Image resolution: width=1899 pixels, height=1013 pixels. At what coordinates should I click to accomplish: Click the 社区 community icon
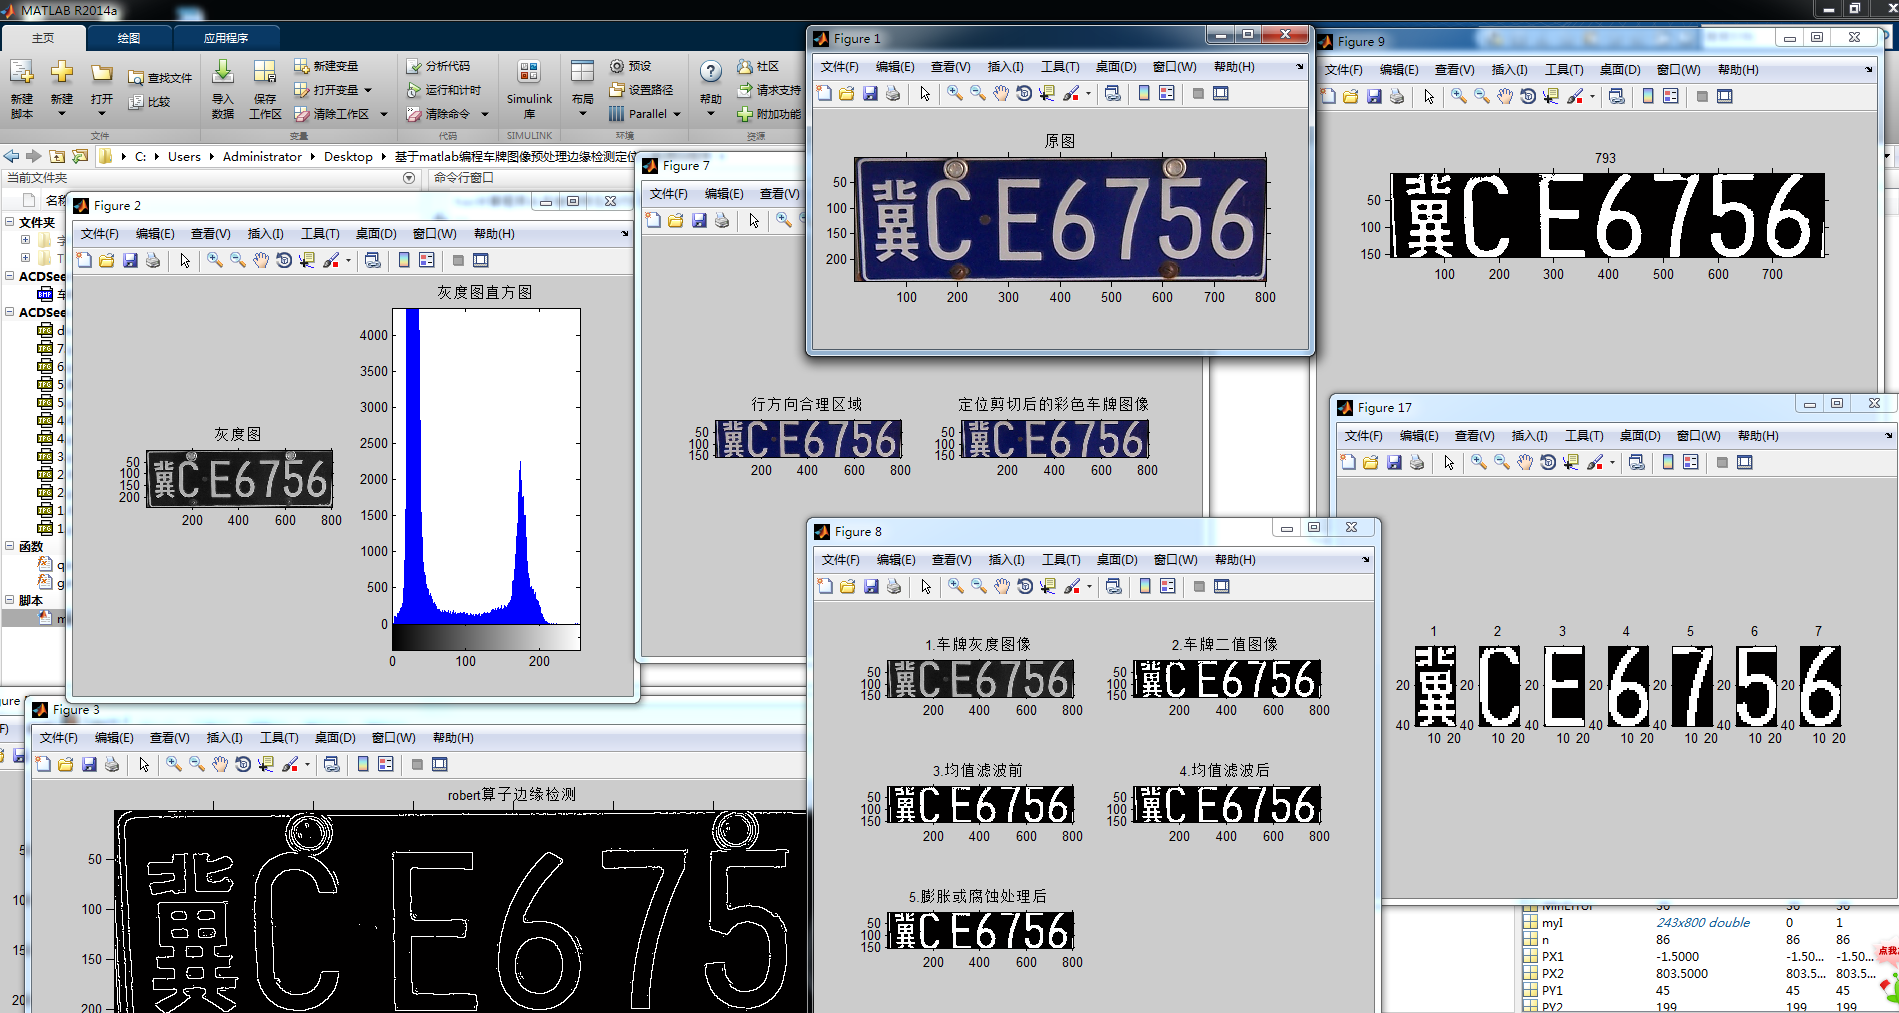[745, 66]
